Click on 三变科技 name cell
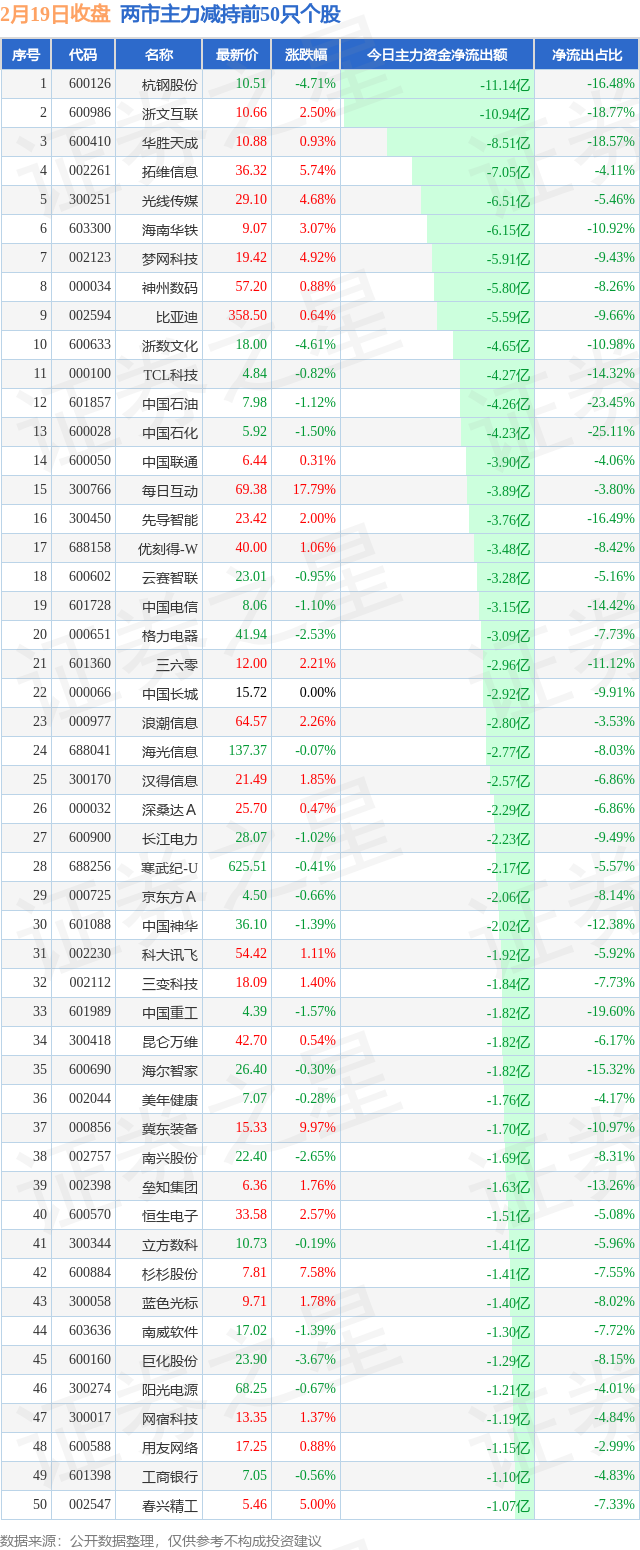 (x=170, y=984)
